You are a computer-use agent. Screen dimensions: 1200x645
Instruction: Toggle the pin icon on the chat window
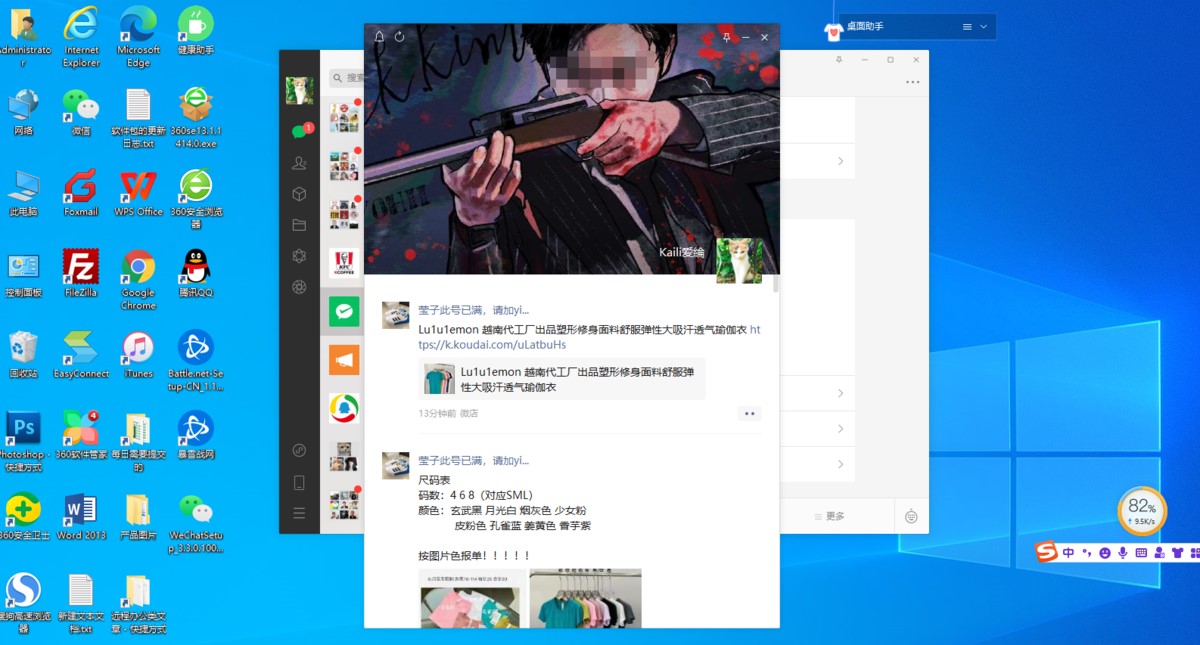click(x=726, y=37)
